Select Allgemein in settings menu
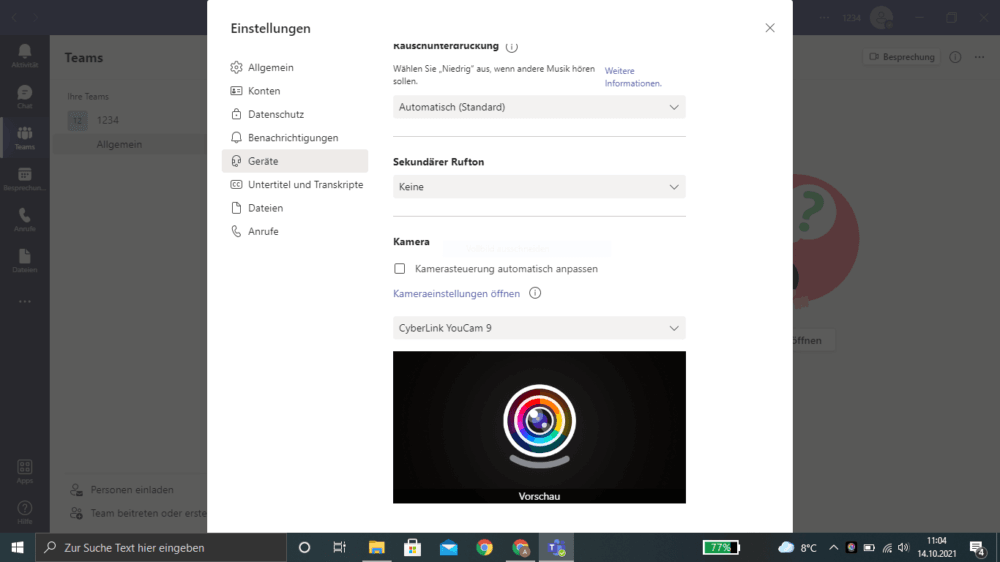 pos(295,68)
